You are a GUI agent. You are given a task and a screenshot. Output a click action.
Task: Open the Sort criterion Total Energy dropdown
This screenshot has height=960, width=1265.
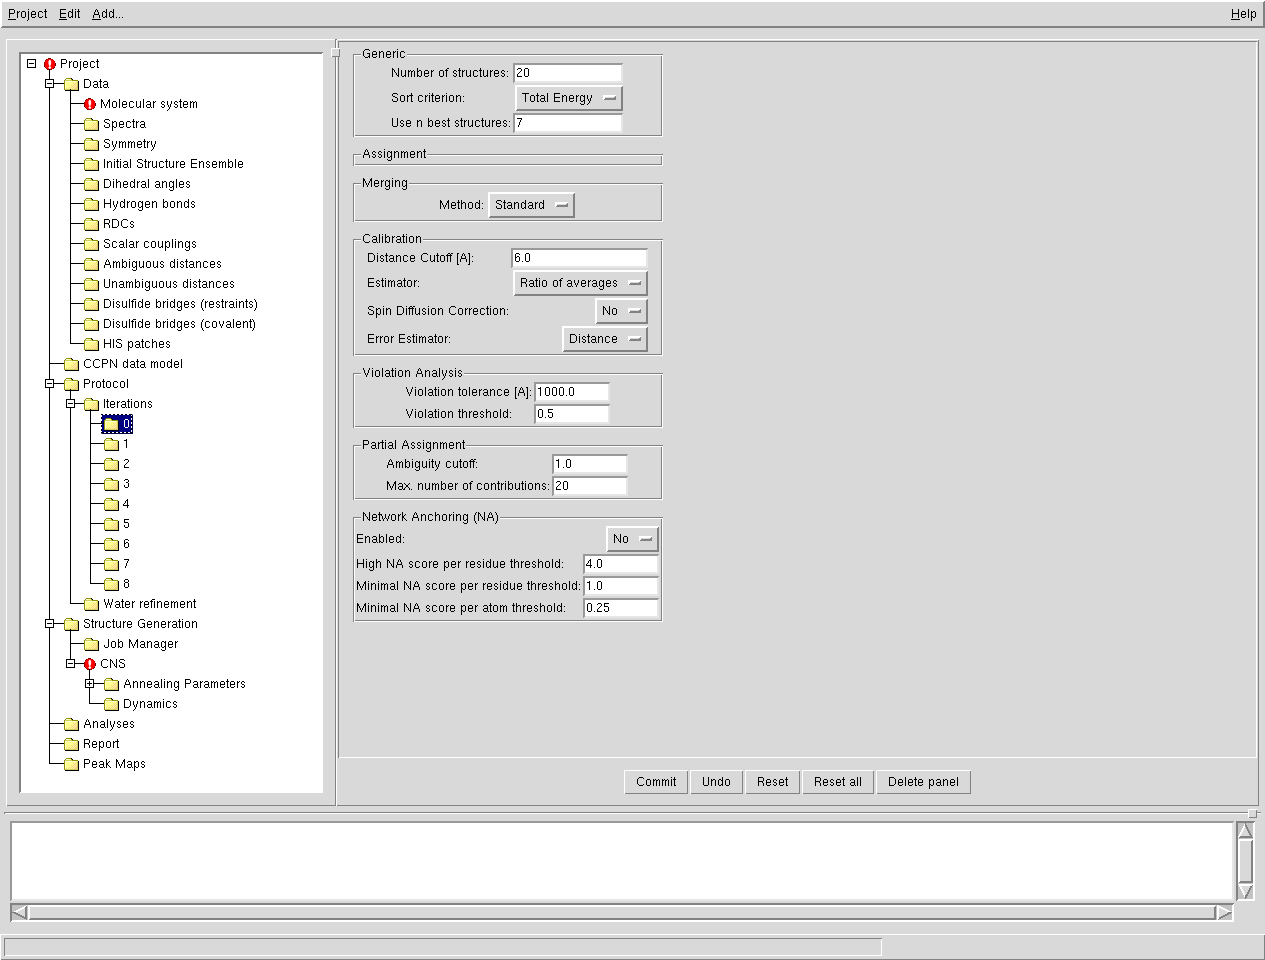[x=568, y=98]
